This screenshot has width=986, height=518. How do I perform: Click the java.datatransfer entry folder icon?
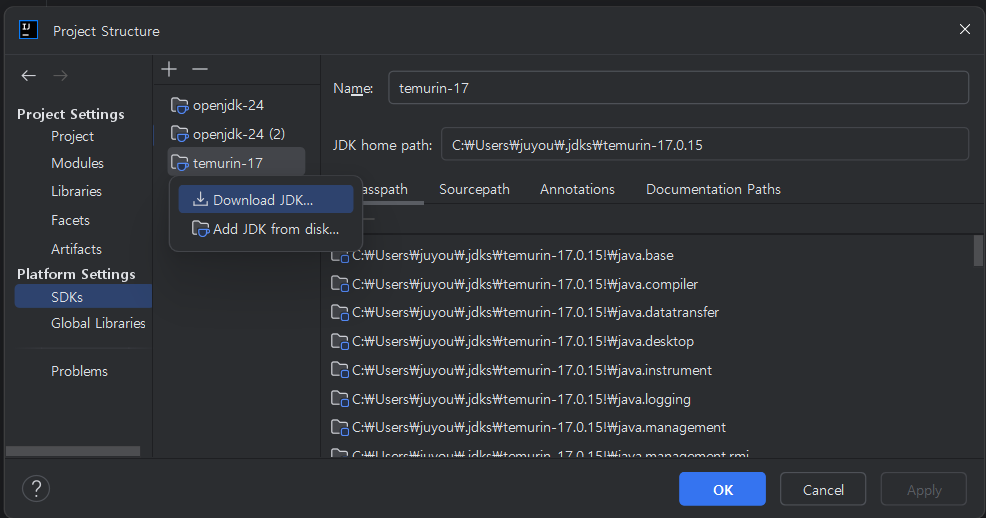click(340, 312)
